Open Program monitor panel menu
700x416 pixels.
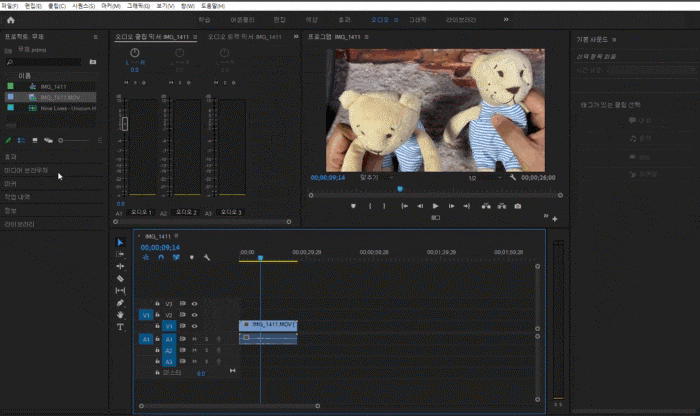tap(367, 37)
